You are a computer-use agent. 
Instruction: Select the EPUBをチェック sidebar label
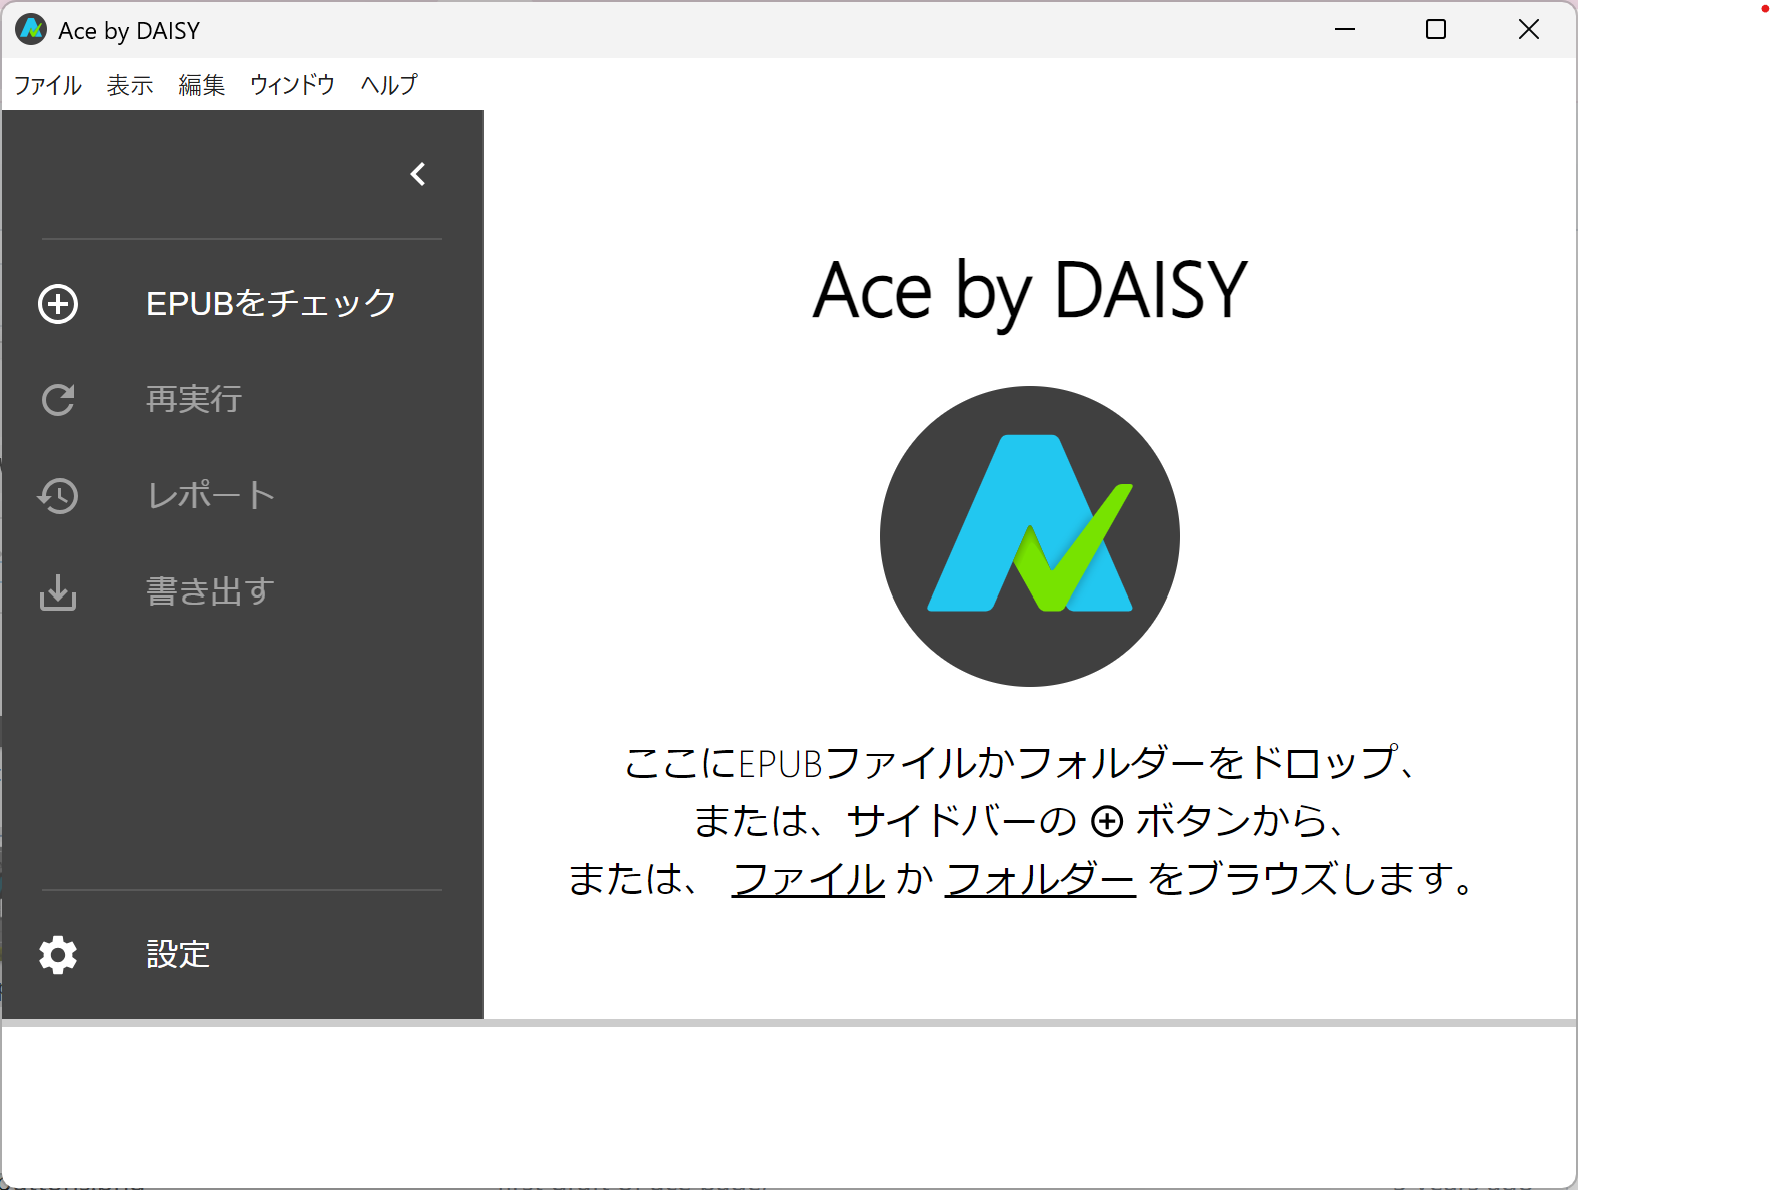pyautogui.click(x=271, y=303)
